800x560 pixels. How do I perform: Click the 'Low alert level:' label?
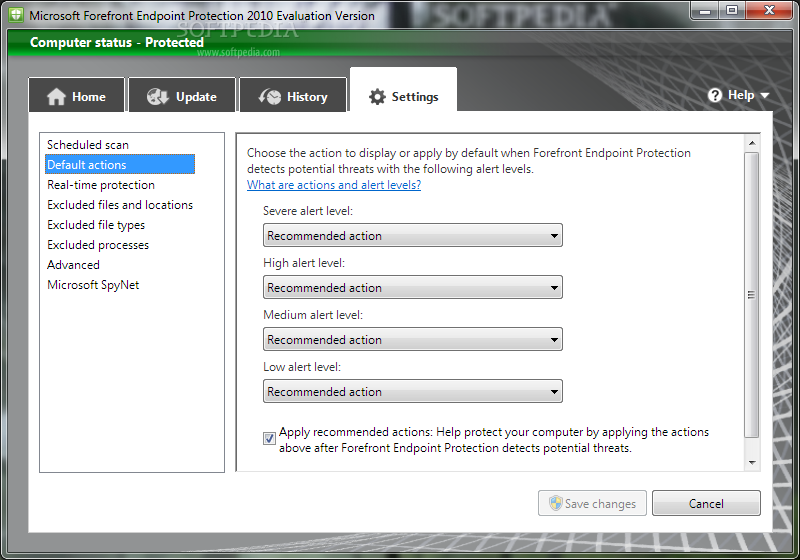(x=302, y=367)
